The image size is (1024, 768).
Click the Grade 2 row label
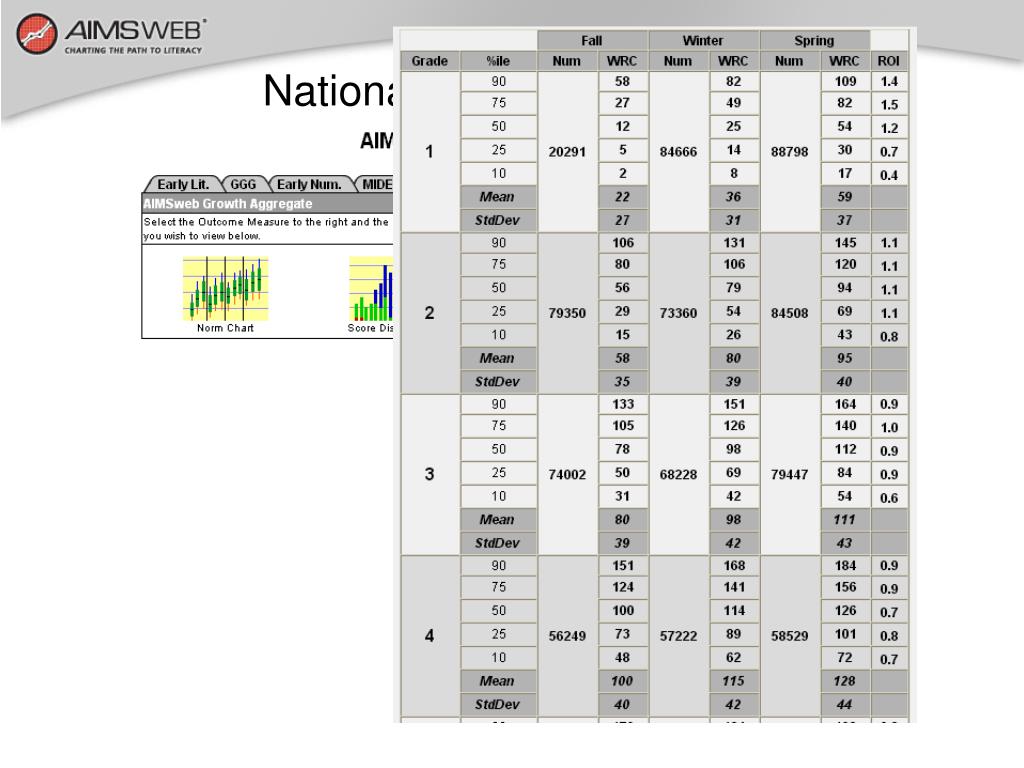coord(429,313)
